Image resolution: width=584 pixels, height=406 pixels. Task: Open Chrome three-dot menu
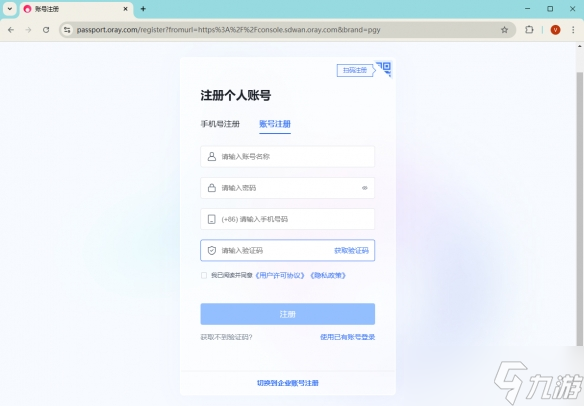tap(573, 30)
